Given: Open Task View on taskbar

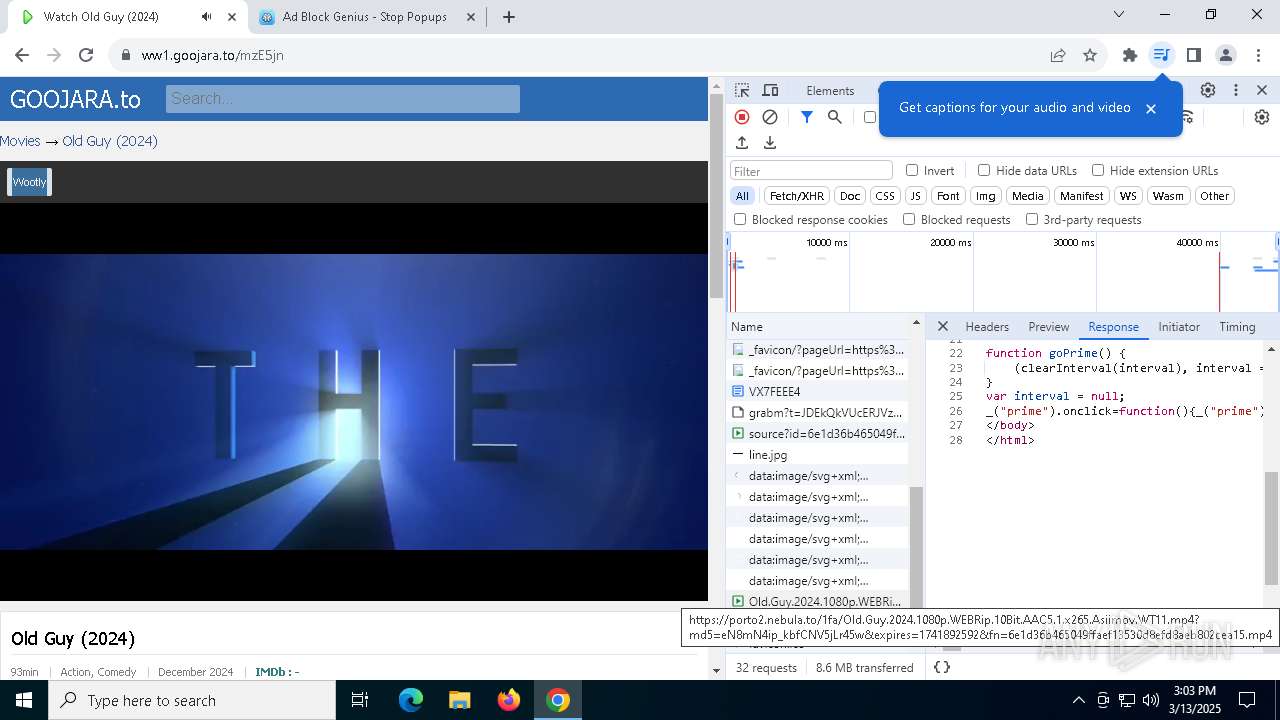Looking at the screenshot, I should click(x=360, y=700).
